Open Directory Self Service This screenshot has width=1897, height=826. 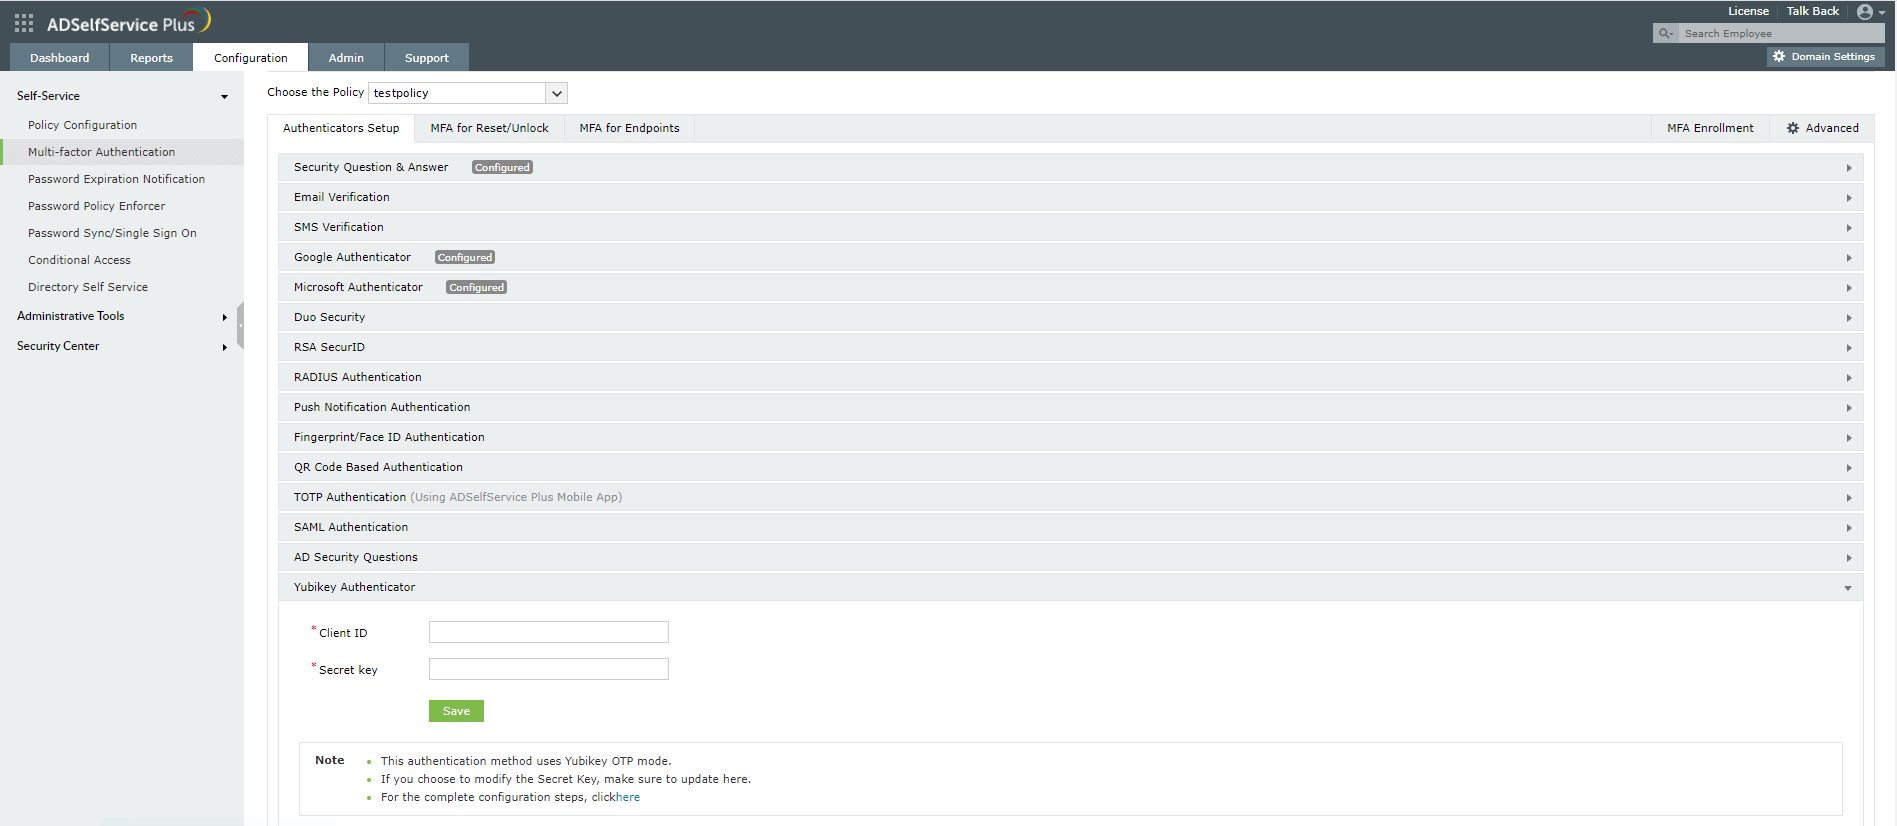click(88, 287)
